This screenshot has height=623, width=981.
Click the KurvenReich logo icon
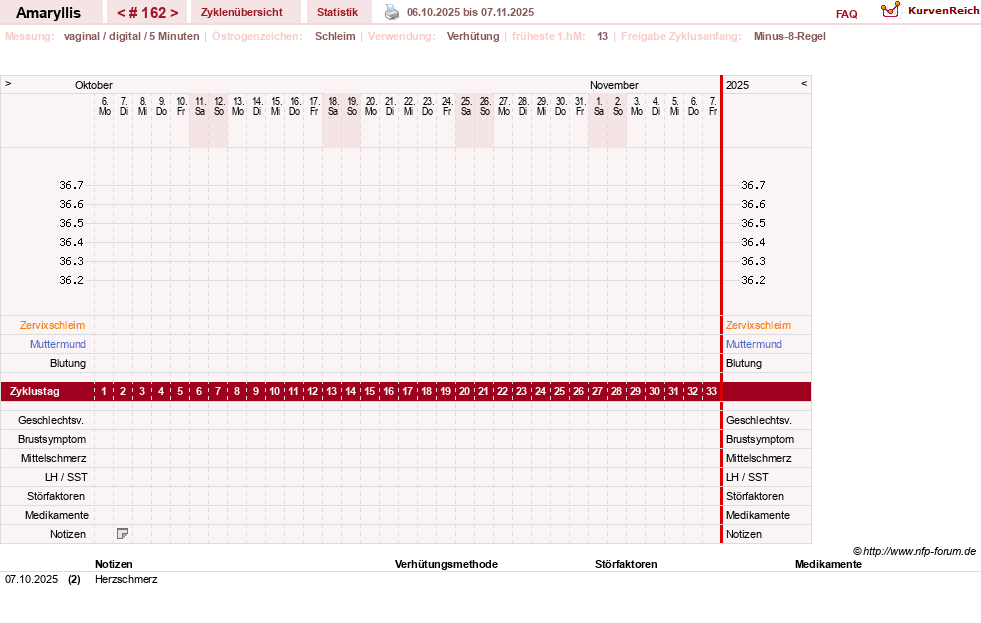pyautogui.click(x=890, y=10)
